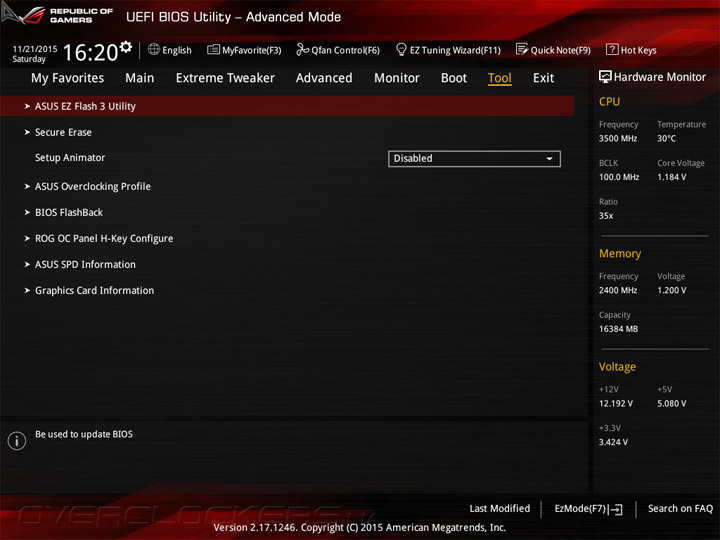Viewport: 720px width, 540px height.
Task: Click the memory capacity value 16384 MB
Action: pos(619,329)
